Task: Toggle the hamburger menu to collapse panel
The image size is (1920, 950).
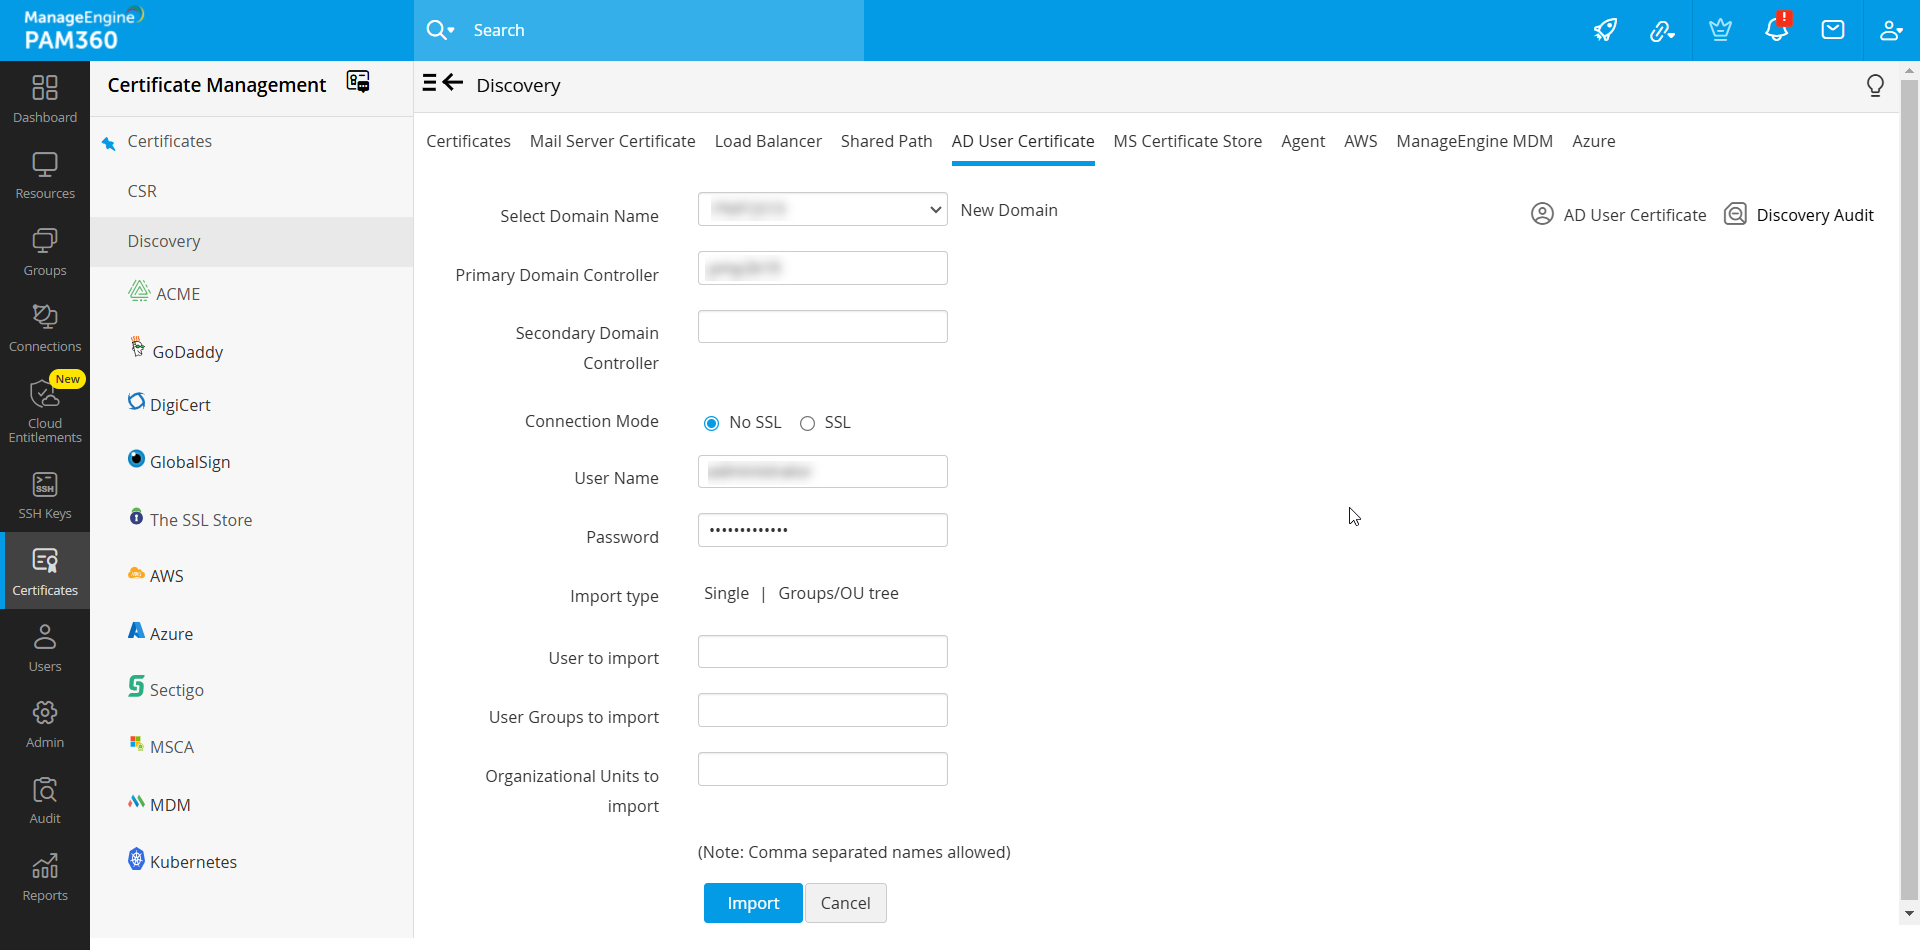Action: coord(429,83)
